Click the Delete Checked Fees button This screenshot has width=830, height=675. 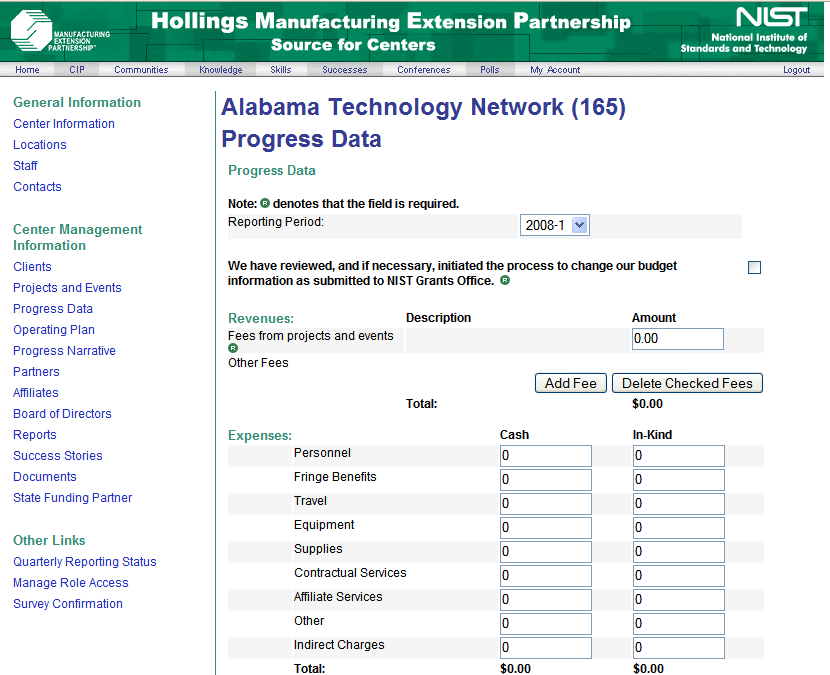coord(687,383)
